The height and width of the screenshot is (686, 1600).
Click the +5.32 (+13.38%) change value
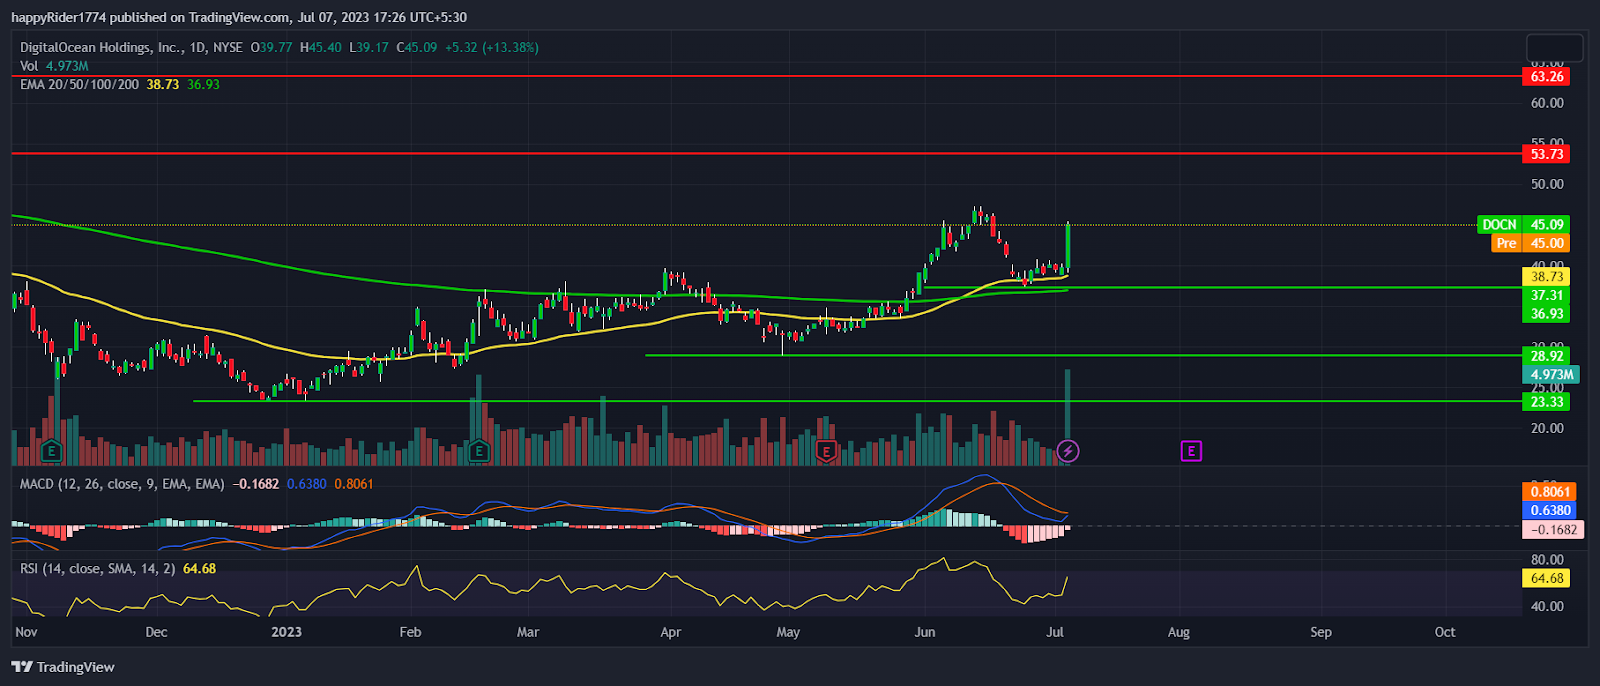click(492, 47)
